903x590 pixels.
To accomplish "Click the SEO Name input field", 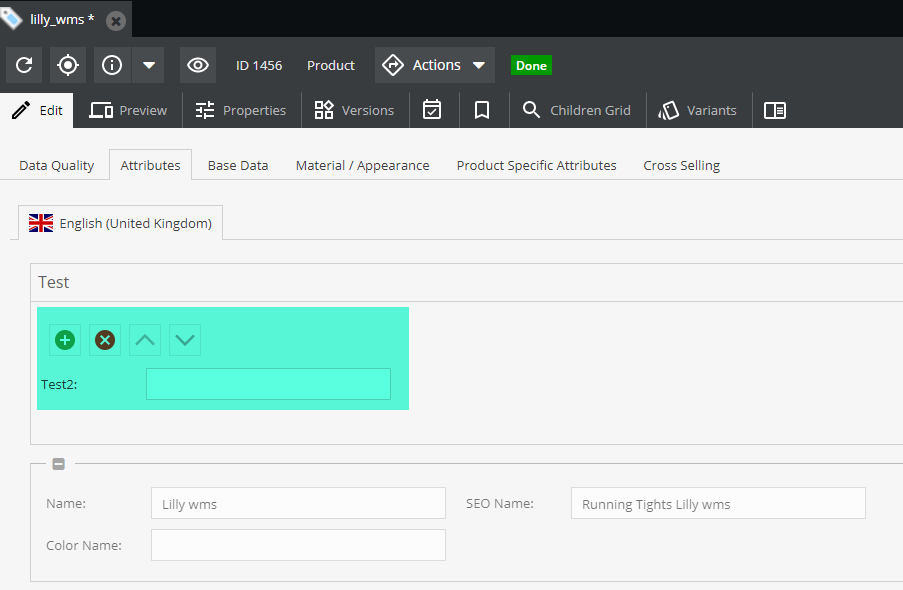I will point(718,504).
